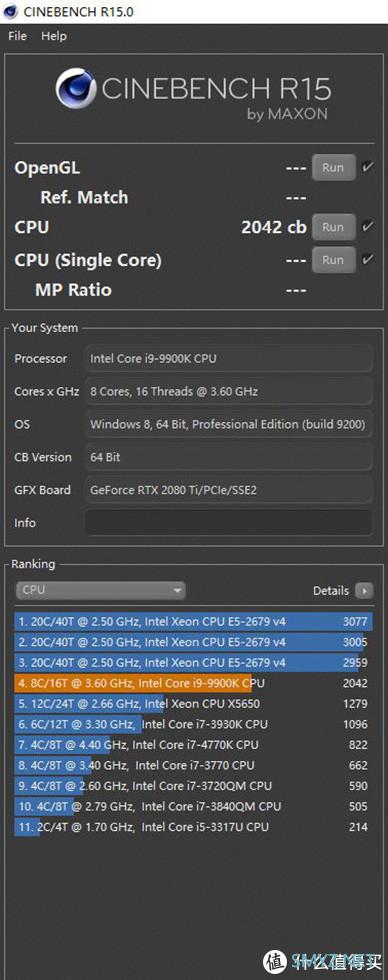This screenshot has height=980, width=388.
Task: Click the empty Info input field
Action: pos(229,522)
